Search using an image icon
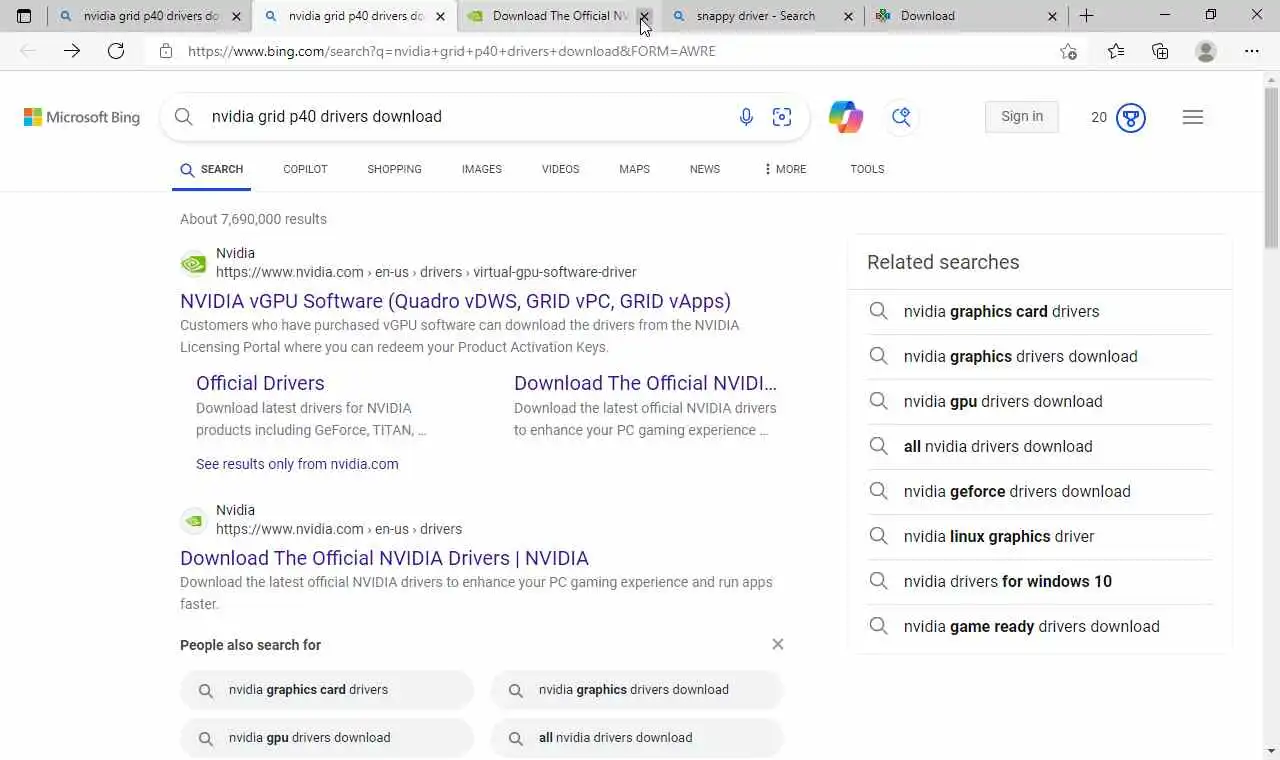 [782, 117]
